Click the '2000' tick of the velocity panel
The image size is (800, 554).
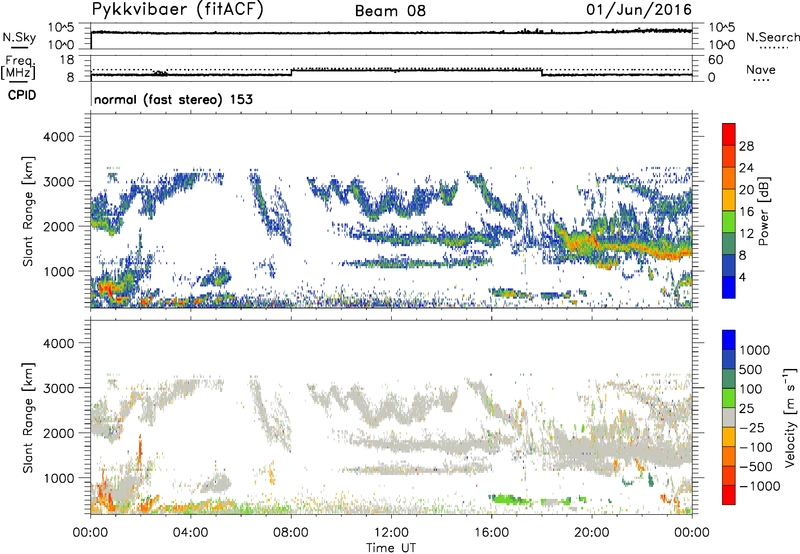point(59,433)
